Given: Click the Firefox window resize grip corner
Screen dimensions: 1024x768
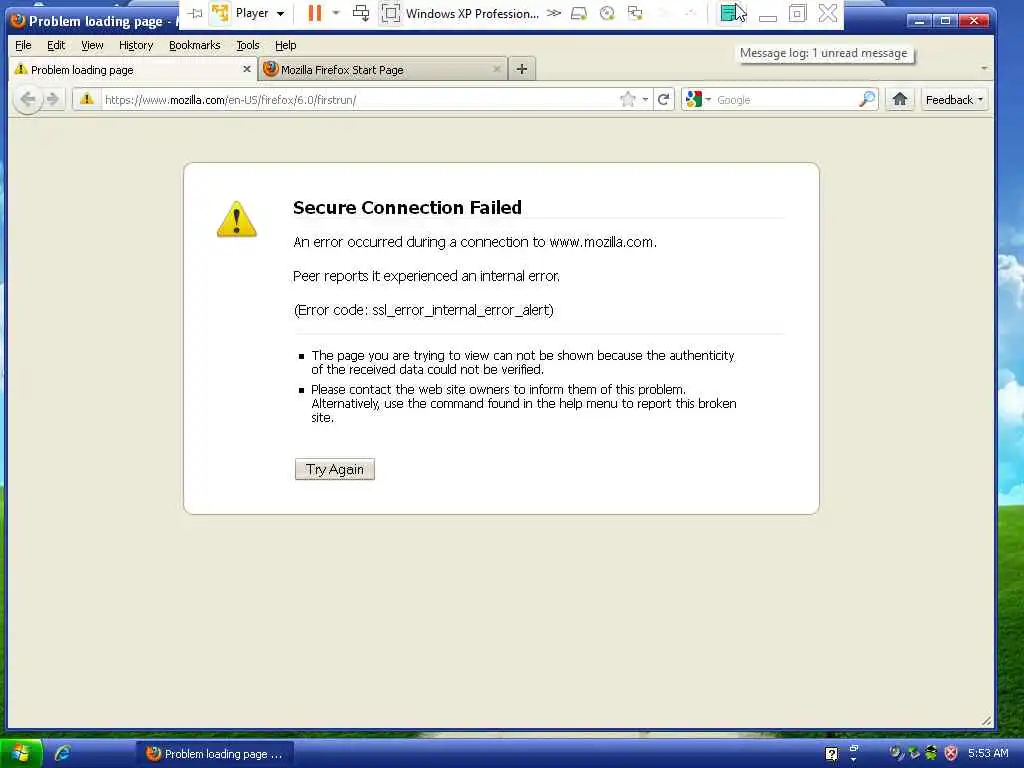Looking at the screenshot, I should pyautogui.click(x=986, y=721).
